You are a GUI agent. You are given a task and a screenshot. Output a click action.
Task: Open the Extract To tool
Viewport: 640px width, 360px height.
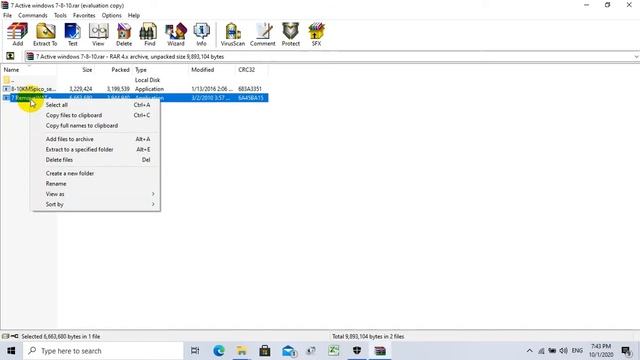pos(45,34)
